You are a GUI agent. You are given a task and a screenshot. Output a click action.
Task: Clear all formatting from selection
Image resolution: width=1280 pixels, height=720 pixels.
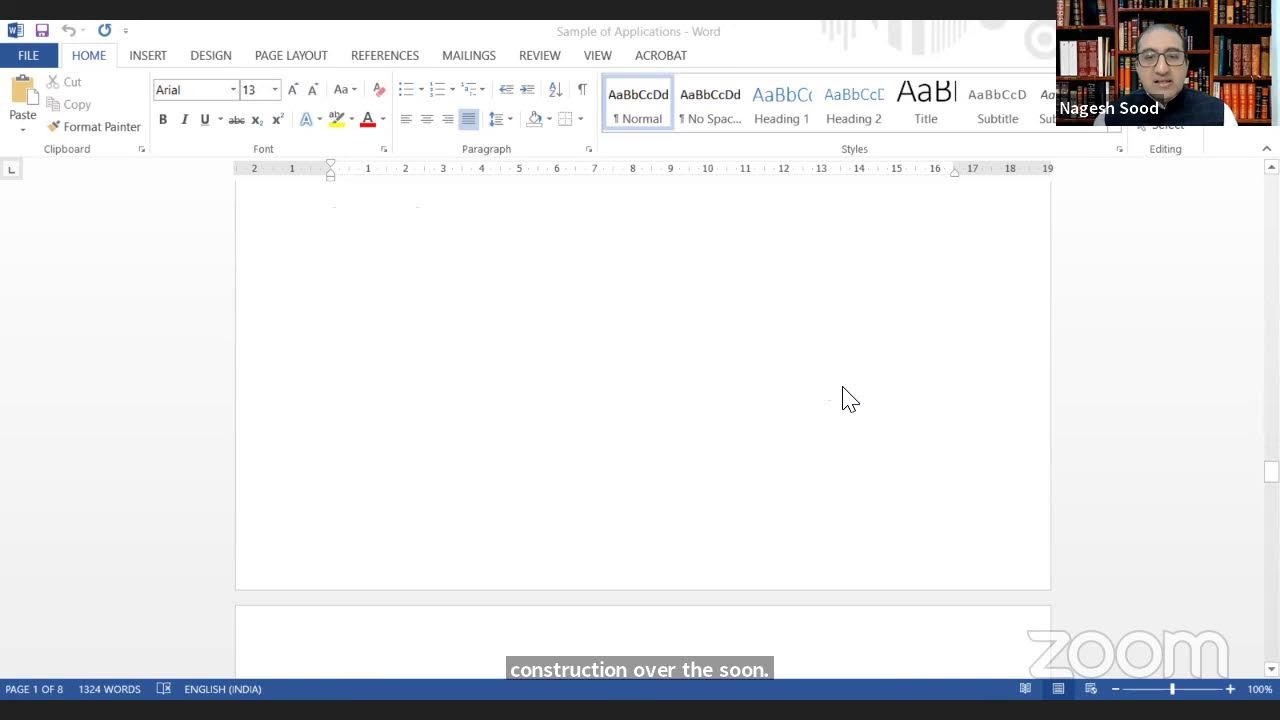pos(378,90)
